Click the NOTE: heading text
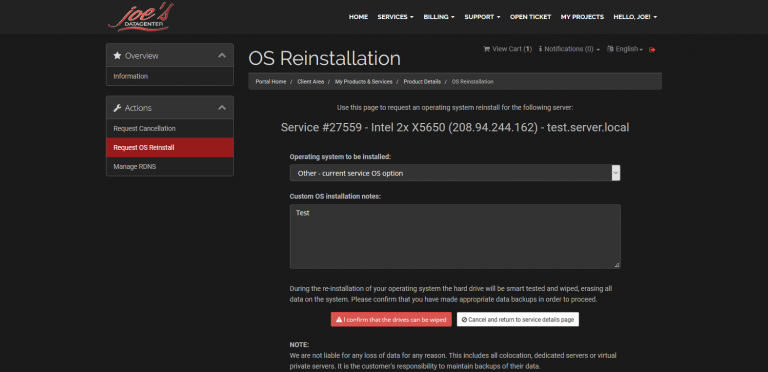Viewport: 768px width, 372px height. tap(299, 345)
